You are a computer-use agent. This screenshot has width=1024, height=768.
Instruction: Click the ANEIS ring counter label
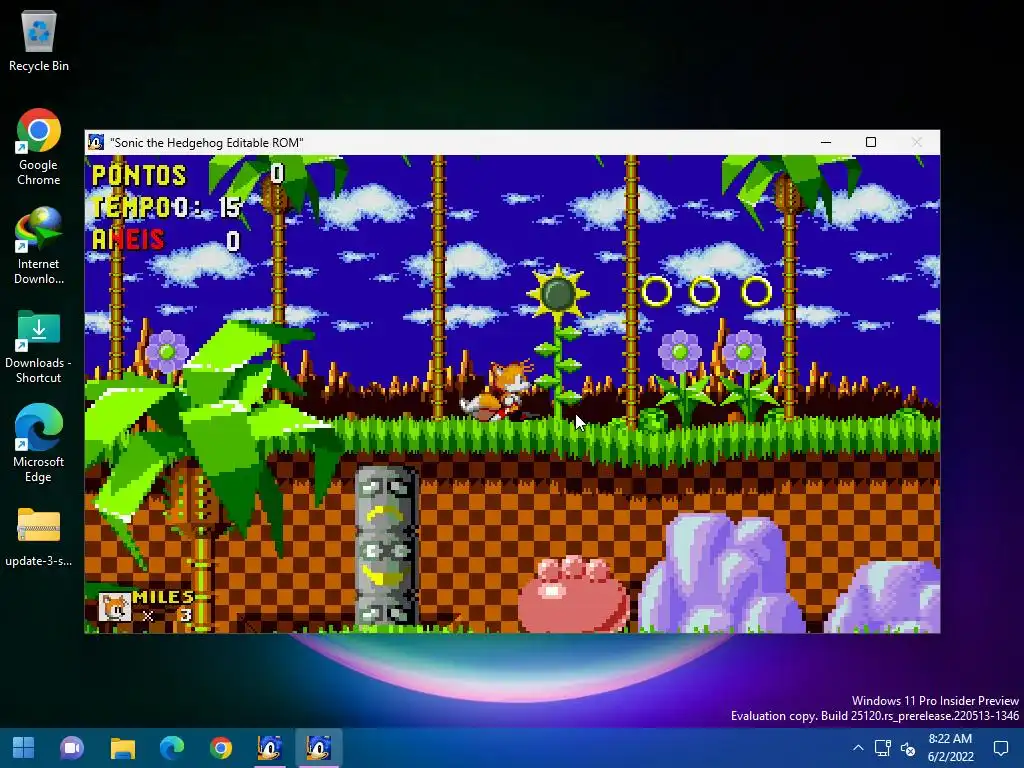(x=128, y=240)
